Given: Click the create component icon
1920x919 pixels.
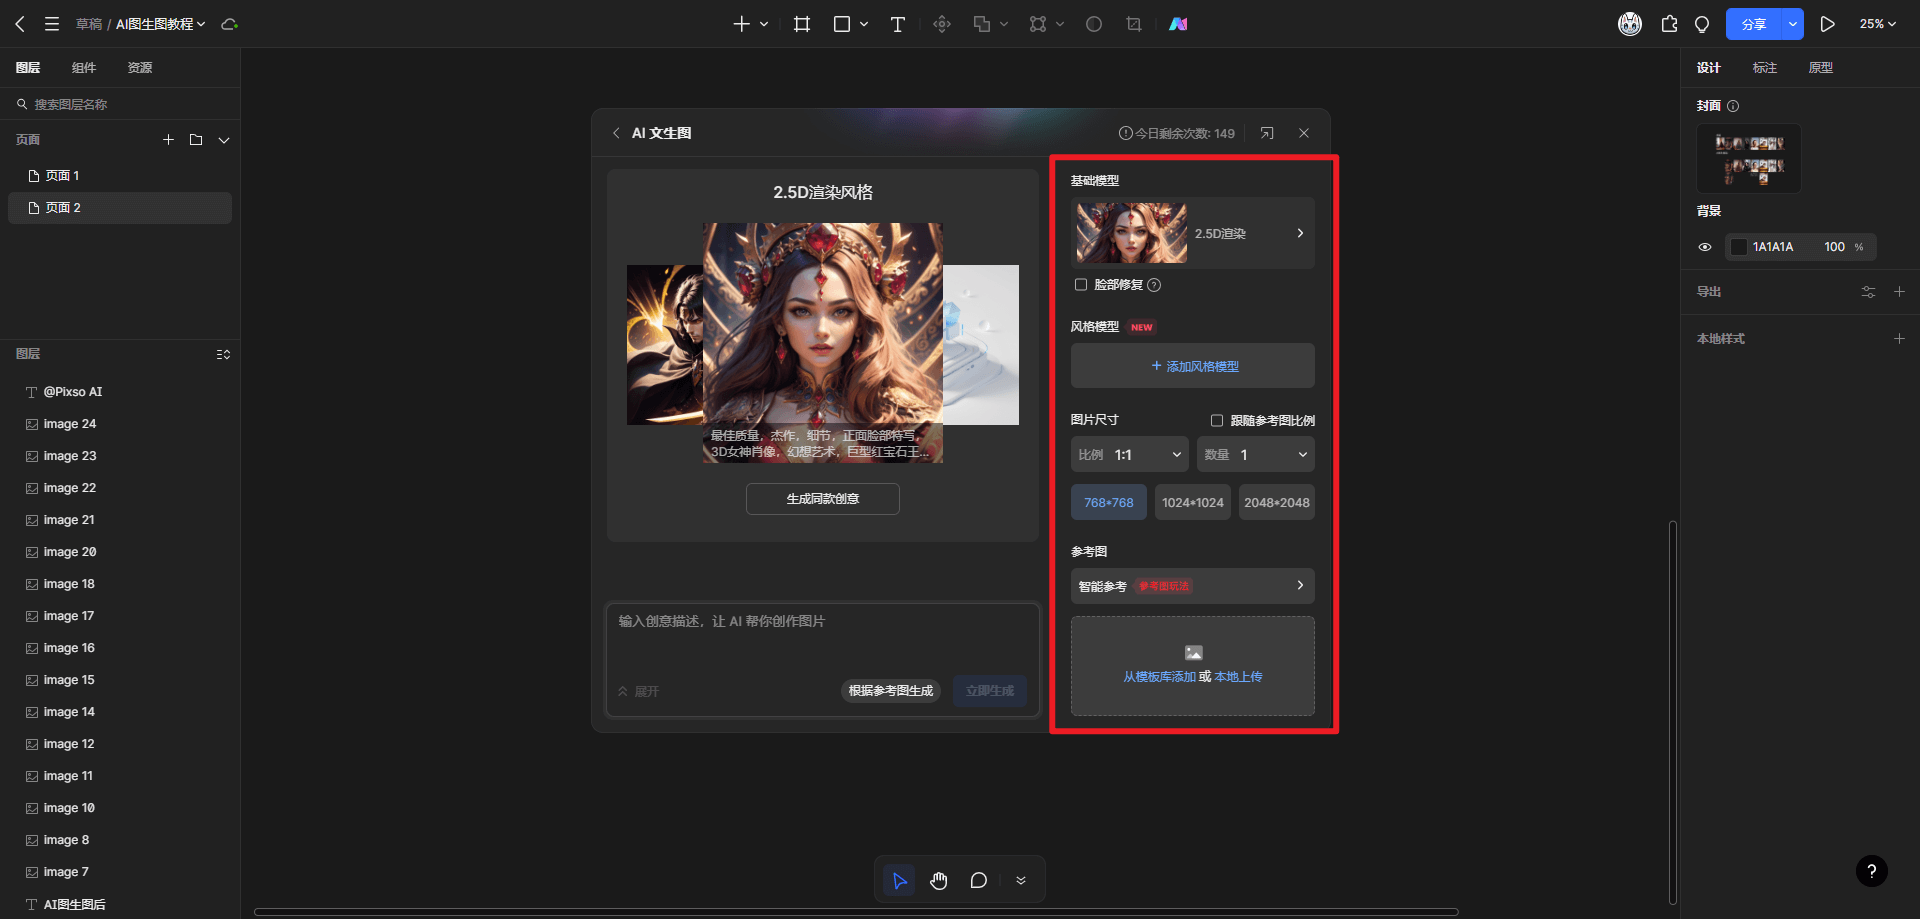Looking at the screenshot, I should click(942, 24).
